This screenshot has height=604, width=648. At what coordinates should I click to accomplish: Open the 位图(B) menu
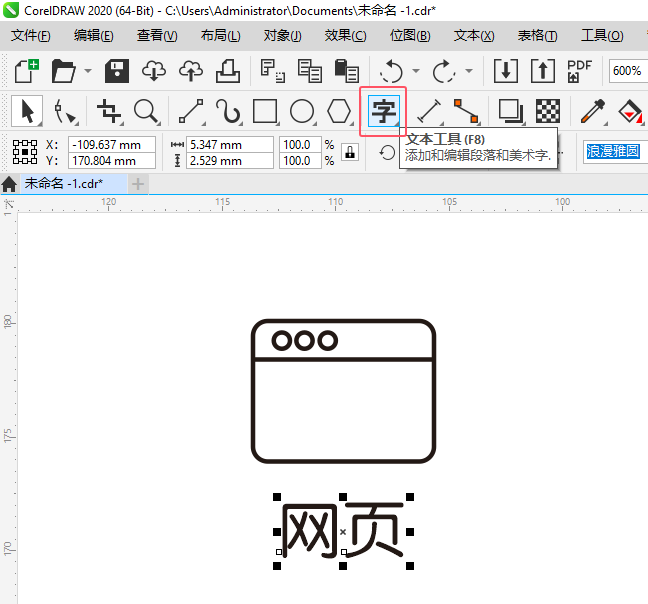[410, 36]
